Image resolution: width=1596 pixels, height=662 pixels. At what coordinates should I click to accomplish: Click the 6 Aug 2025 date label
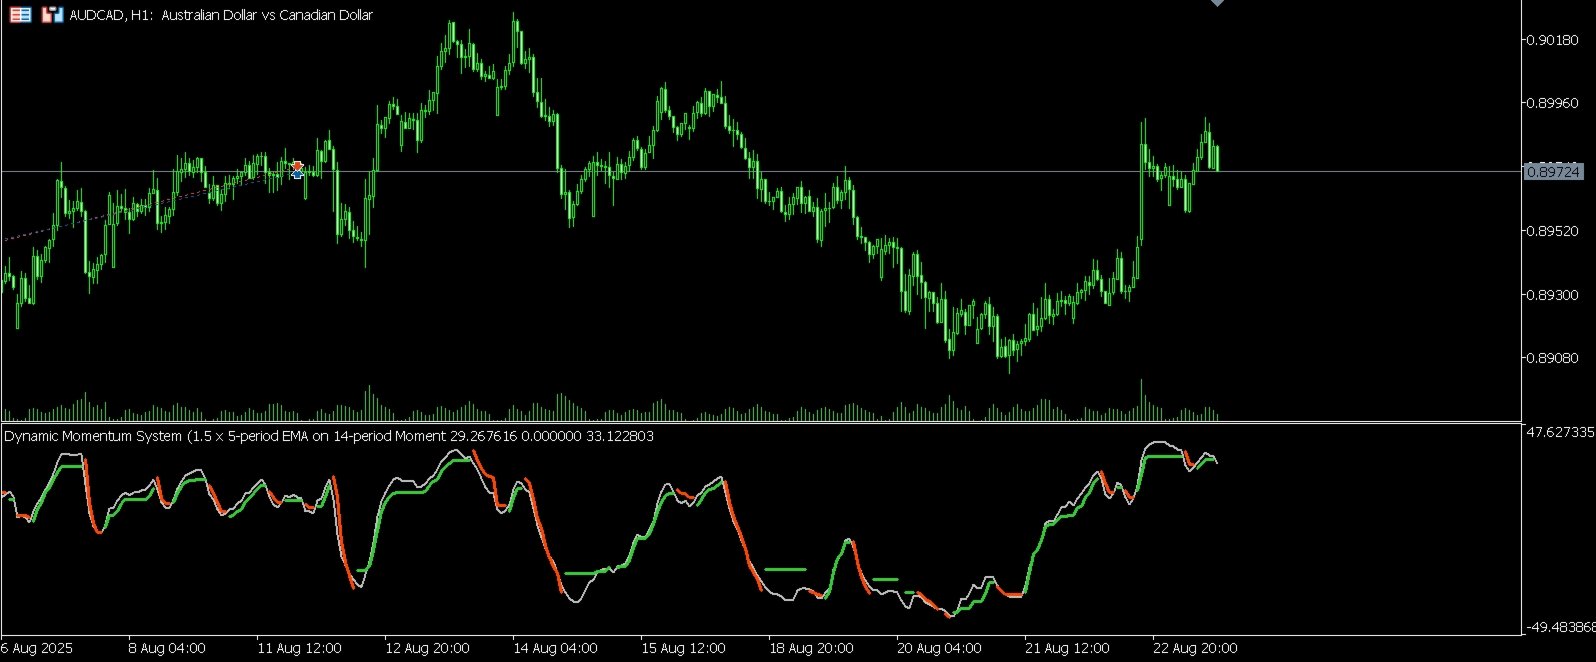point(37,648)
